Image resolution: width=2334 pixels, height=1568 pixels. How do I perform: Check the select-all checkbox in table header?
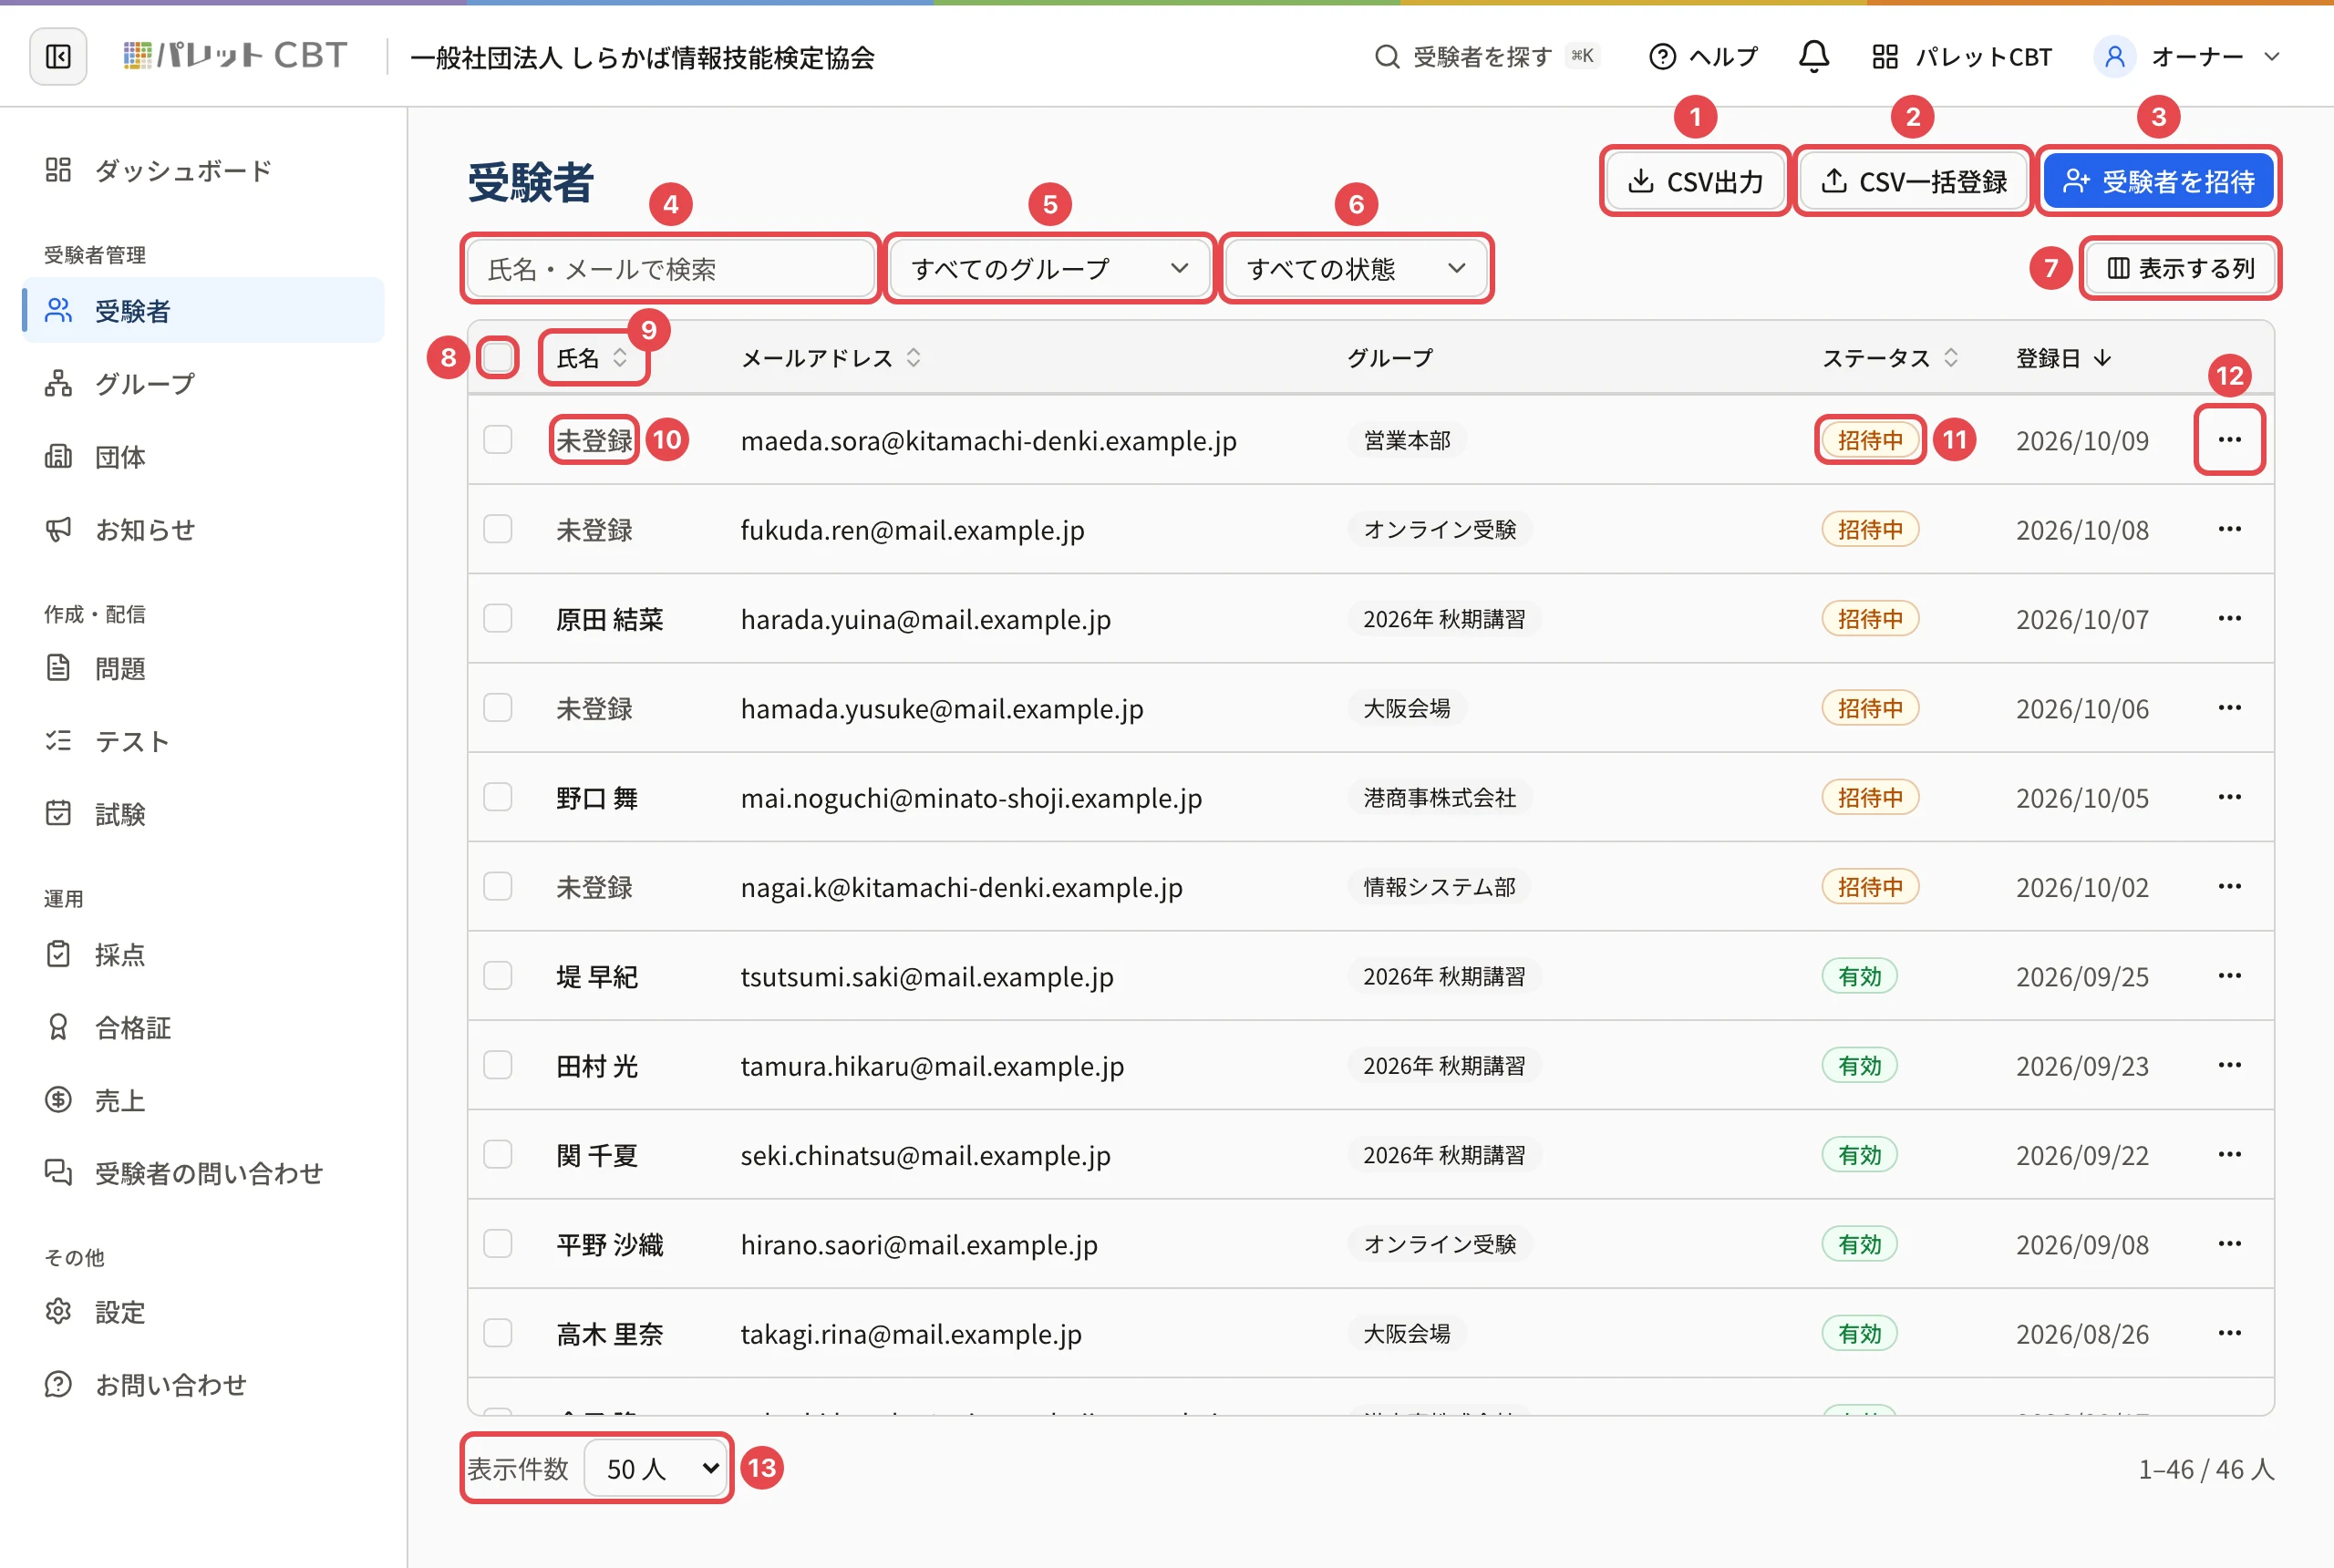coord(497,358)
